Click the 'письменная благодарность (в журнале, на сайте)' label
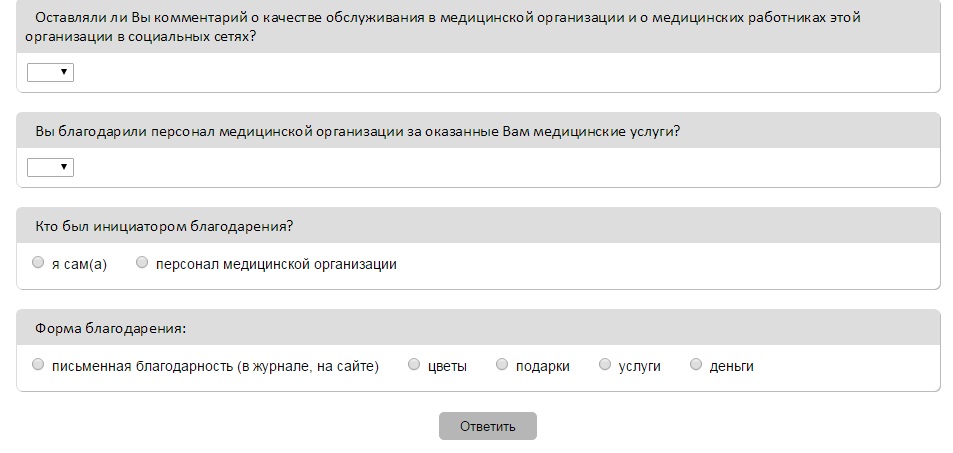The width and height of the screenshot is (953, 453). 215,367
